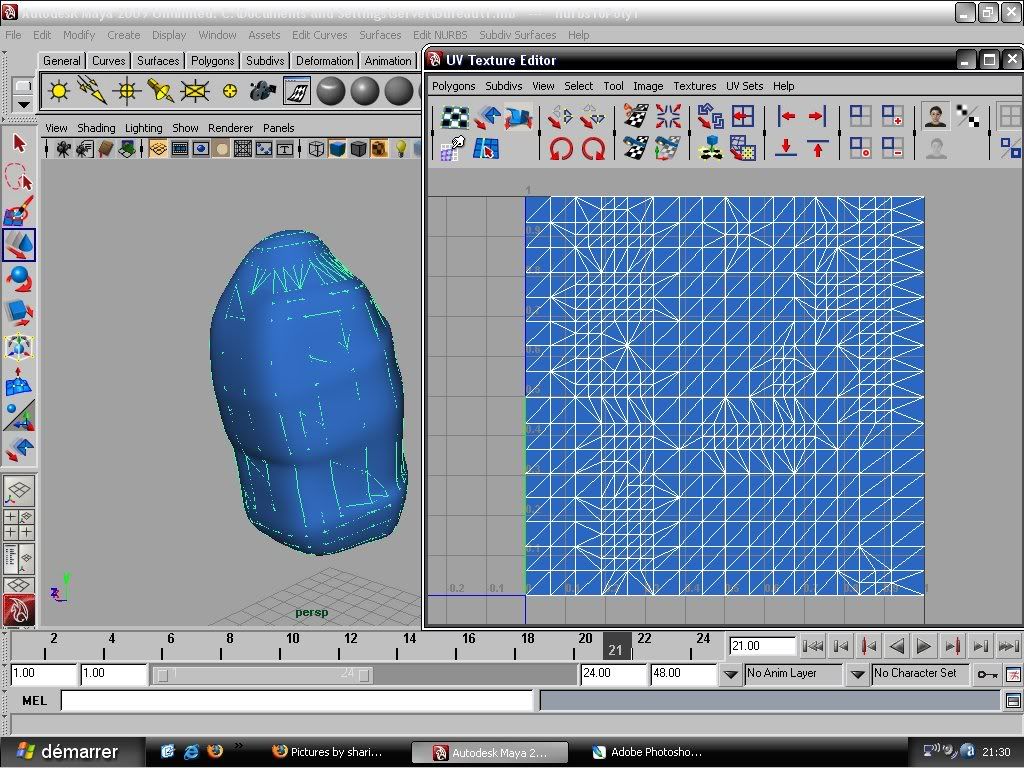Viewport: 1024px width, 768px height.
Task: Click the MEL command input field
Action: (x=297, y=701)
